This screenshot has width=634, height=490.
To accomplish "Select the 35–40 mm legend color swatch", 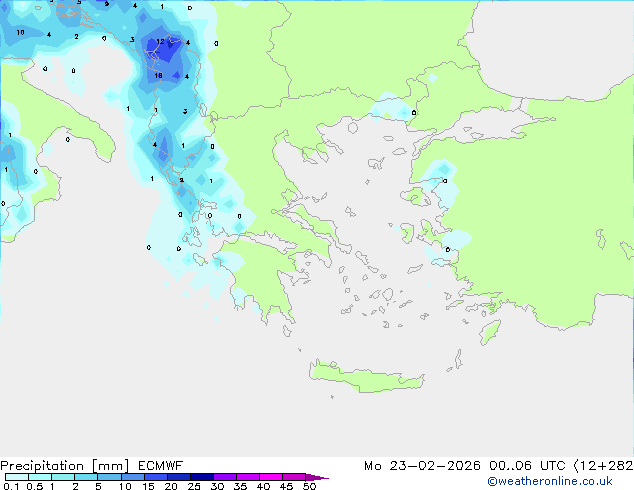I will (x=248, y=477).
